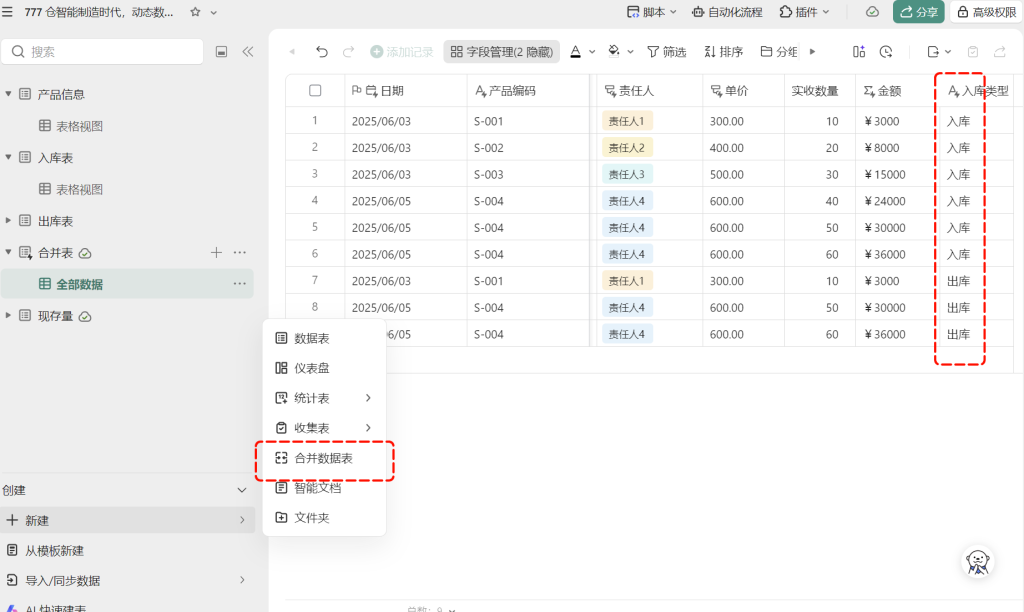Collapse the sidebar with double chevron
1024x612 pixels.
pos(248,52)
